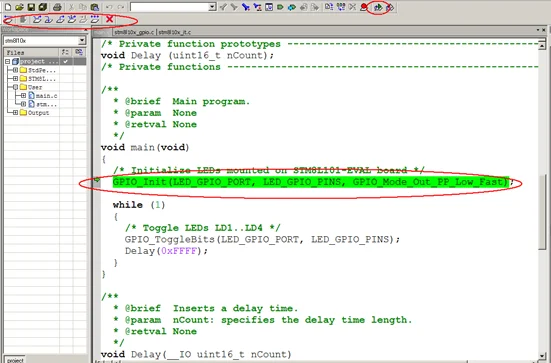This screenshot has width=551, height=363.
Task: Open the editor window list arrow
Action: pos(538,30)
